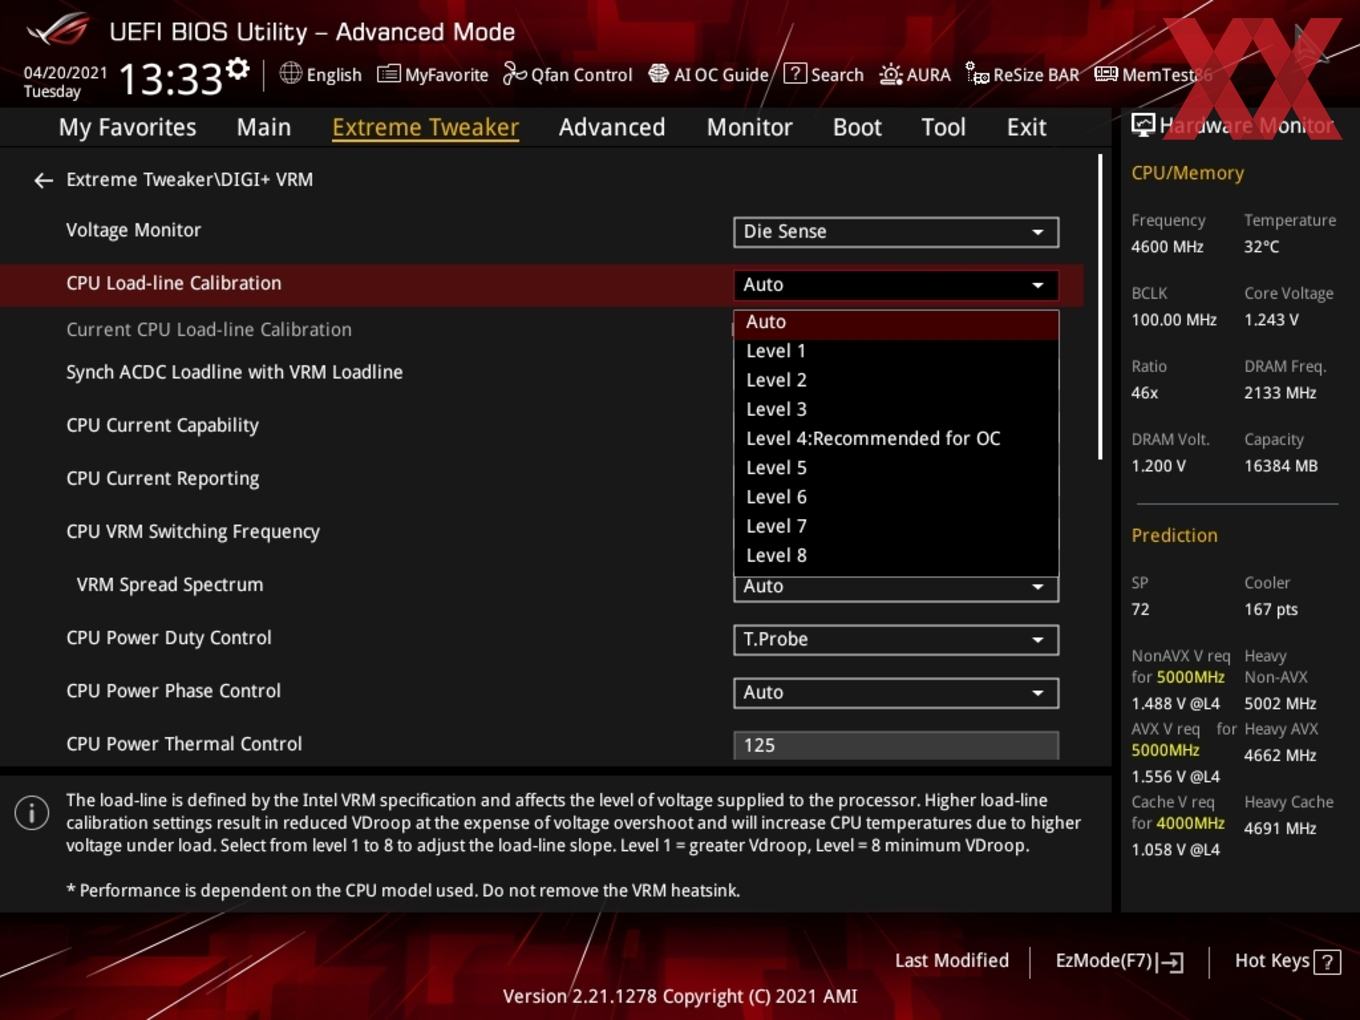Click the Last Modified button

951,961
